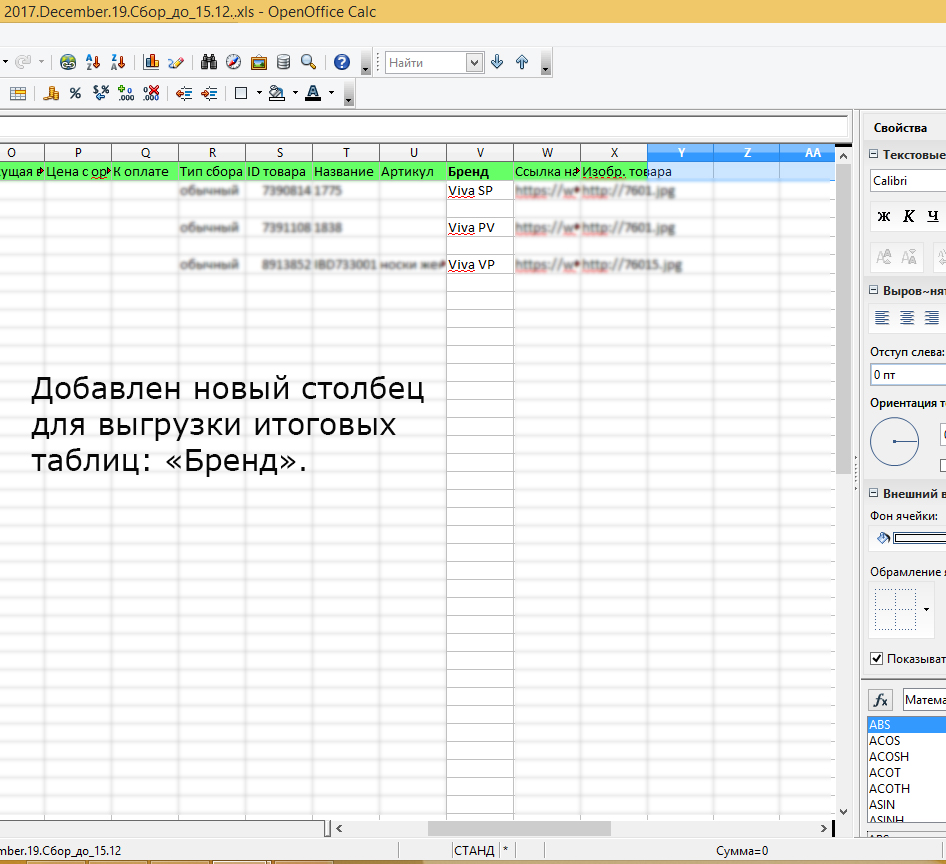Open the cell borders dropdown in sidebar
This screenshot has height=864, width=946.
click(x=927, y=608)
